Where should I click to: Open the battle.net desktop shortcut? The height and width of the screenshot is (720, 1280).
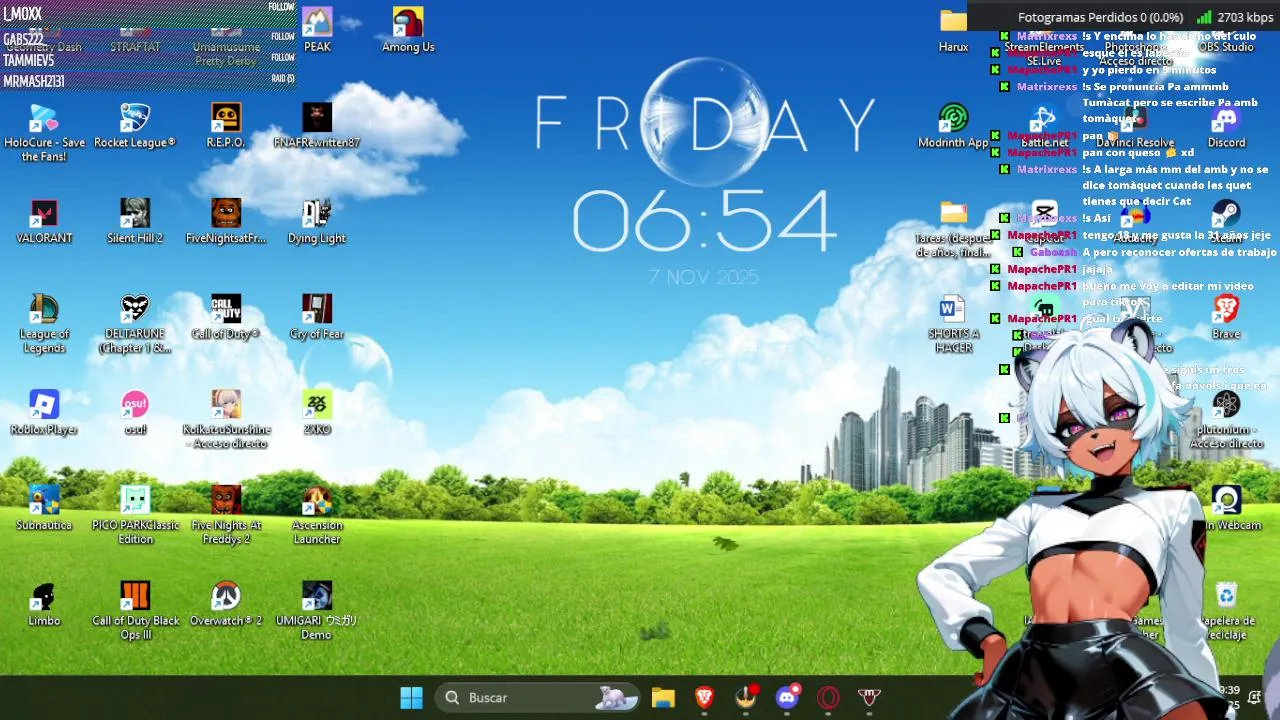click(x=1044, y=126)
